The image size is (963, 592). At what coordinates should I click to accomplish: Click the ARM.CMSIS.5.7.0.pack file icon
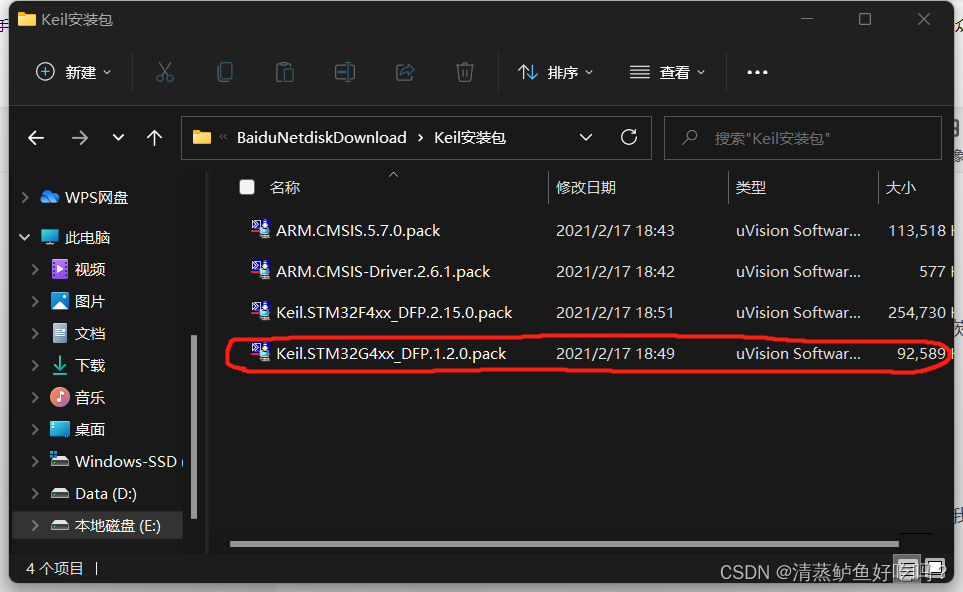pyautogui.click(x=260, y=229)
